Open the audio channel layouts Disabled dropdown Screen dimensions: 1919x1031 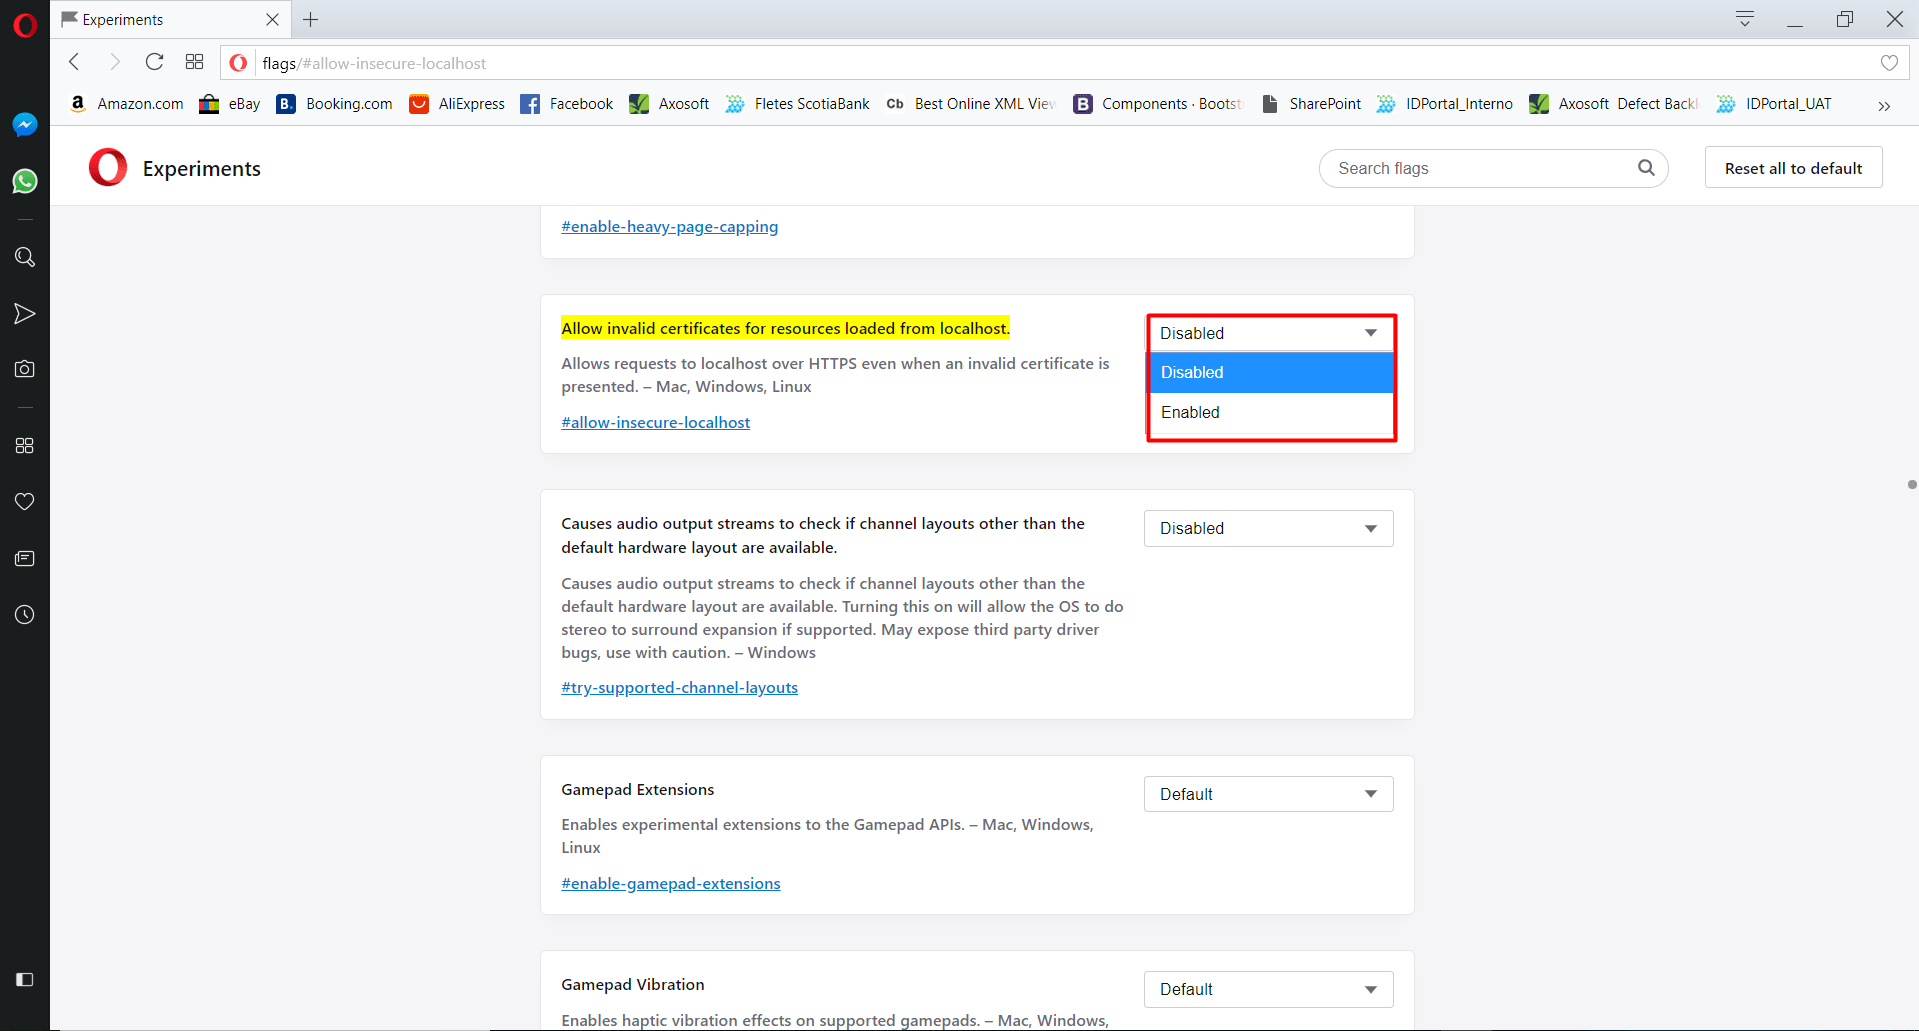click(x=1268, y=528)
